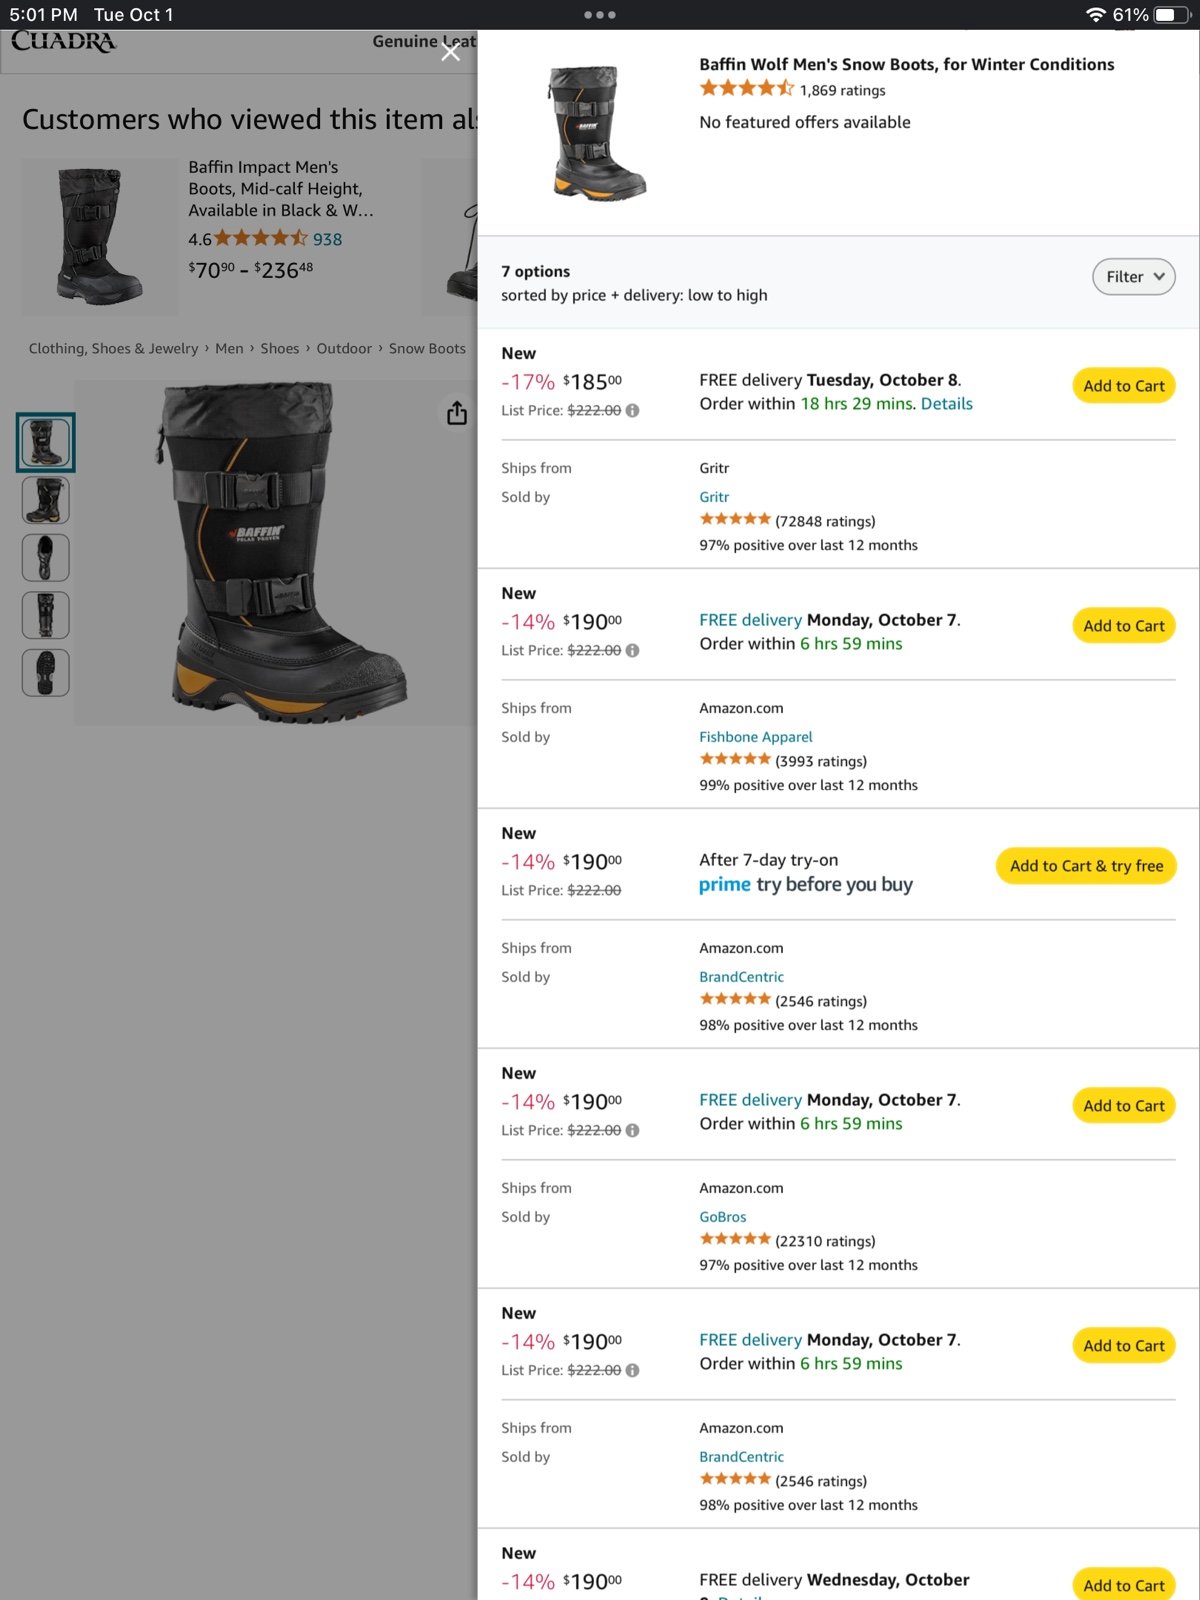Open the Outdoor breadcrumb category

pos(344,349)
